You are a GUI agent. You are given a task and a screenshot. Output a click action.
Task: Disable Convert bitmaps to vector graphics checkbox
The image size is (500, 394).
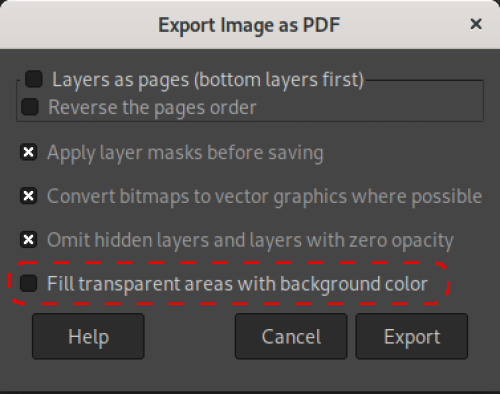tap(28, 196)
